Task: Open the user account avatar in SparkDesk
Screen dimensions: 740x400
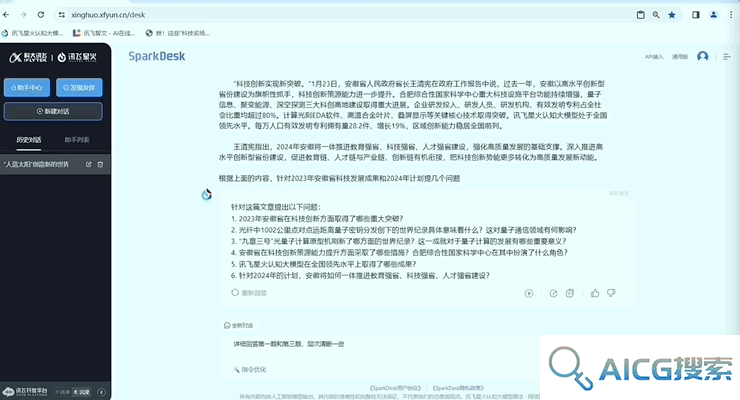Action: coord(703,57)
